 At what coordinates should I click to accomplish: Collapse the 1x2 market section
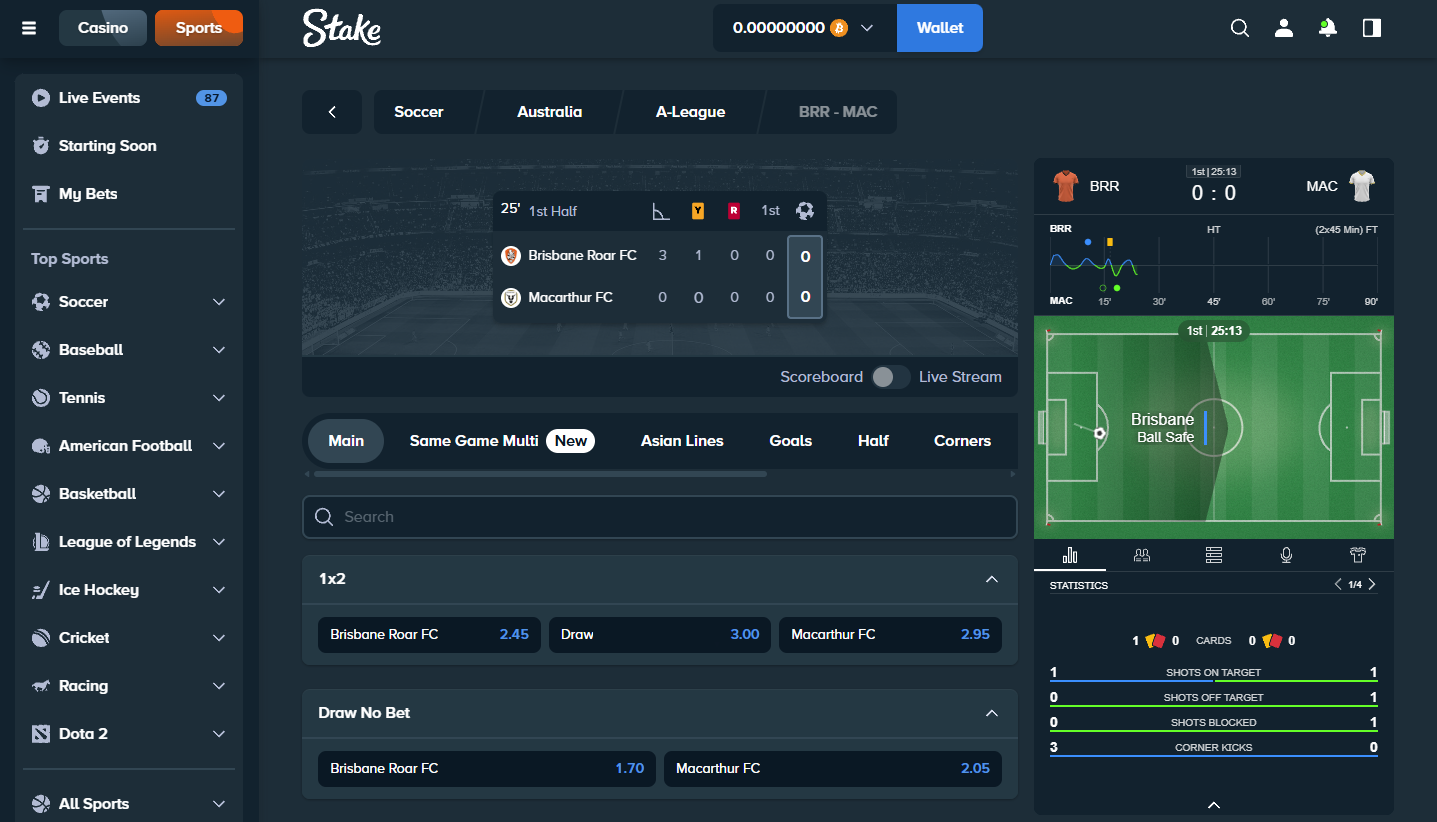(992, 579)
